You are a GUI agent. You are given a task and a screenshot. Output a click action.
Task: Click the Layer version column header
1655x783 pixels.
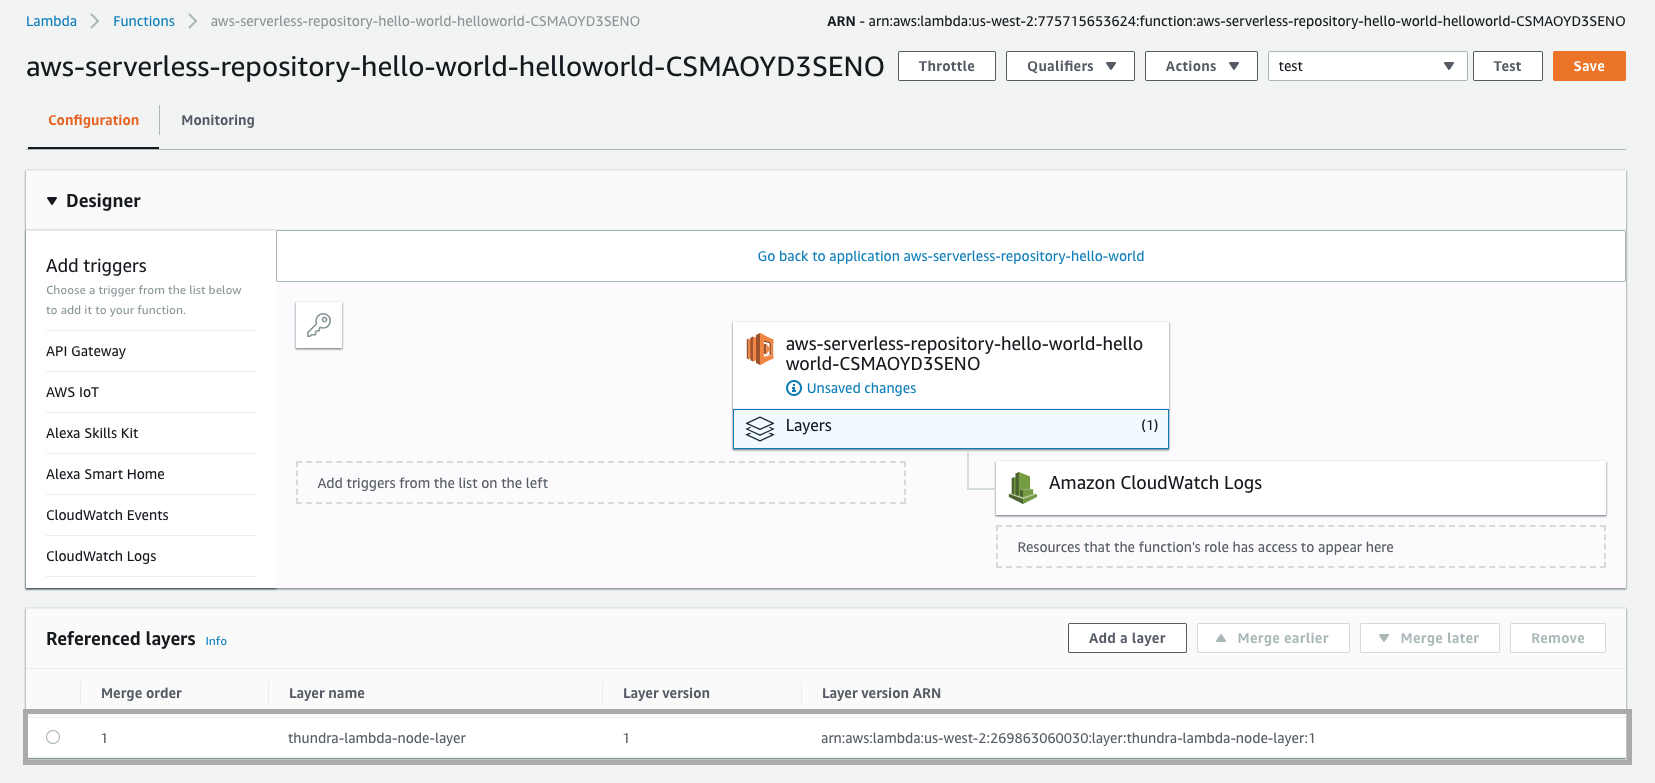tap(666, 693)
